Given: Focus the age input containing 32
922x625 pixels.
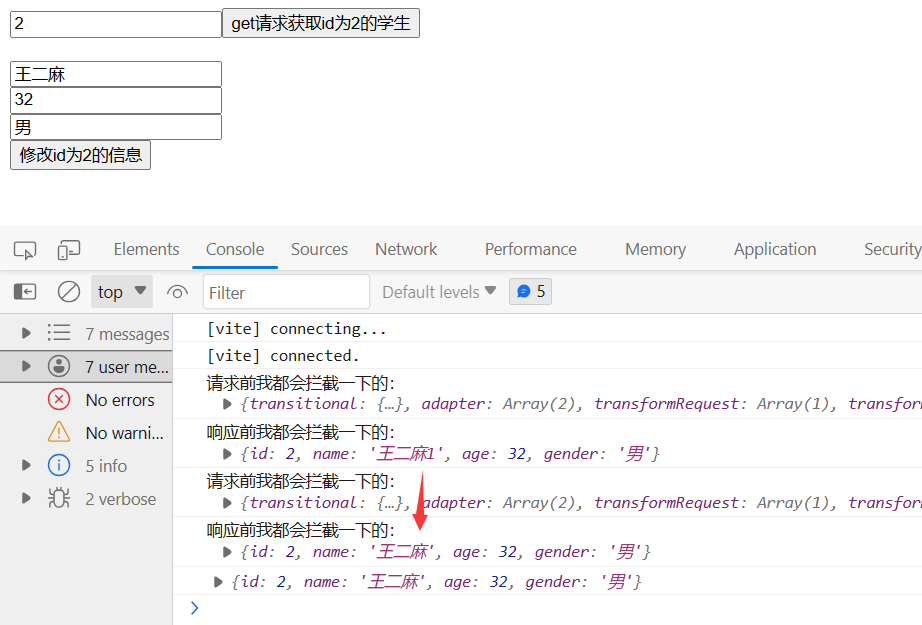Looking at the screenshot, I should click(x=116, y=100).
